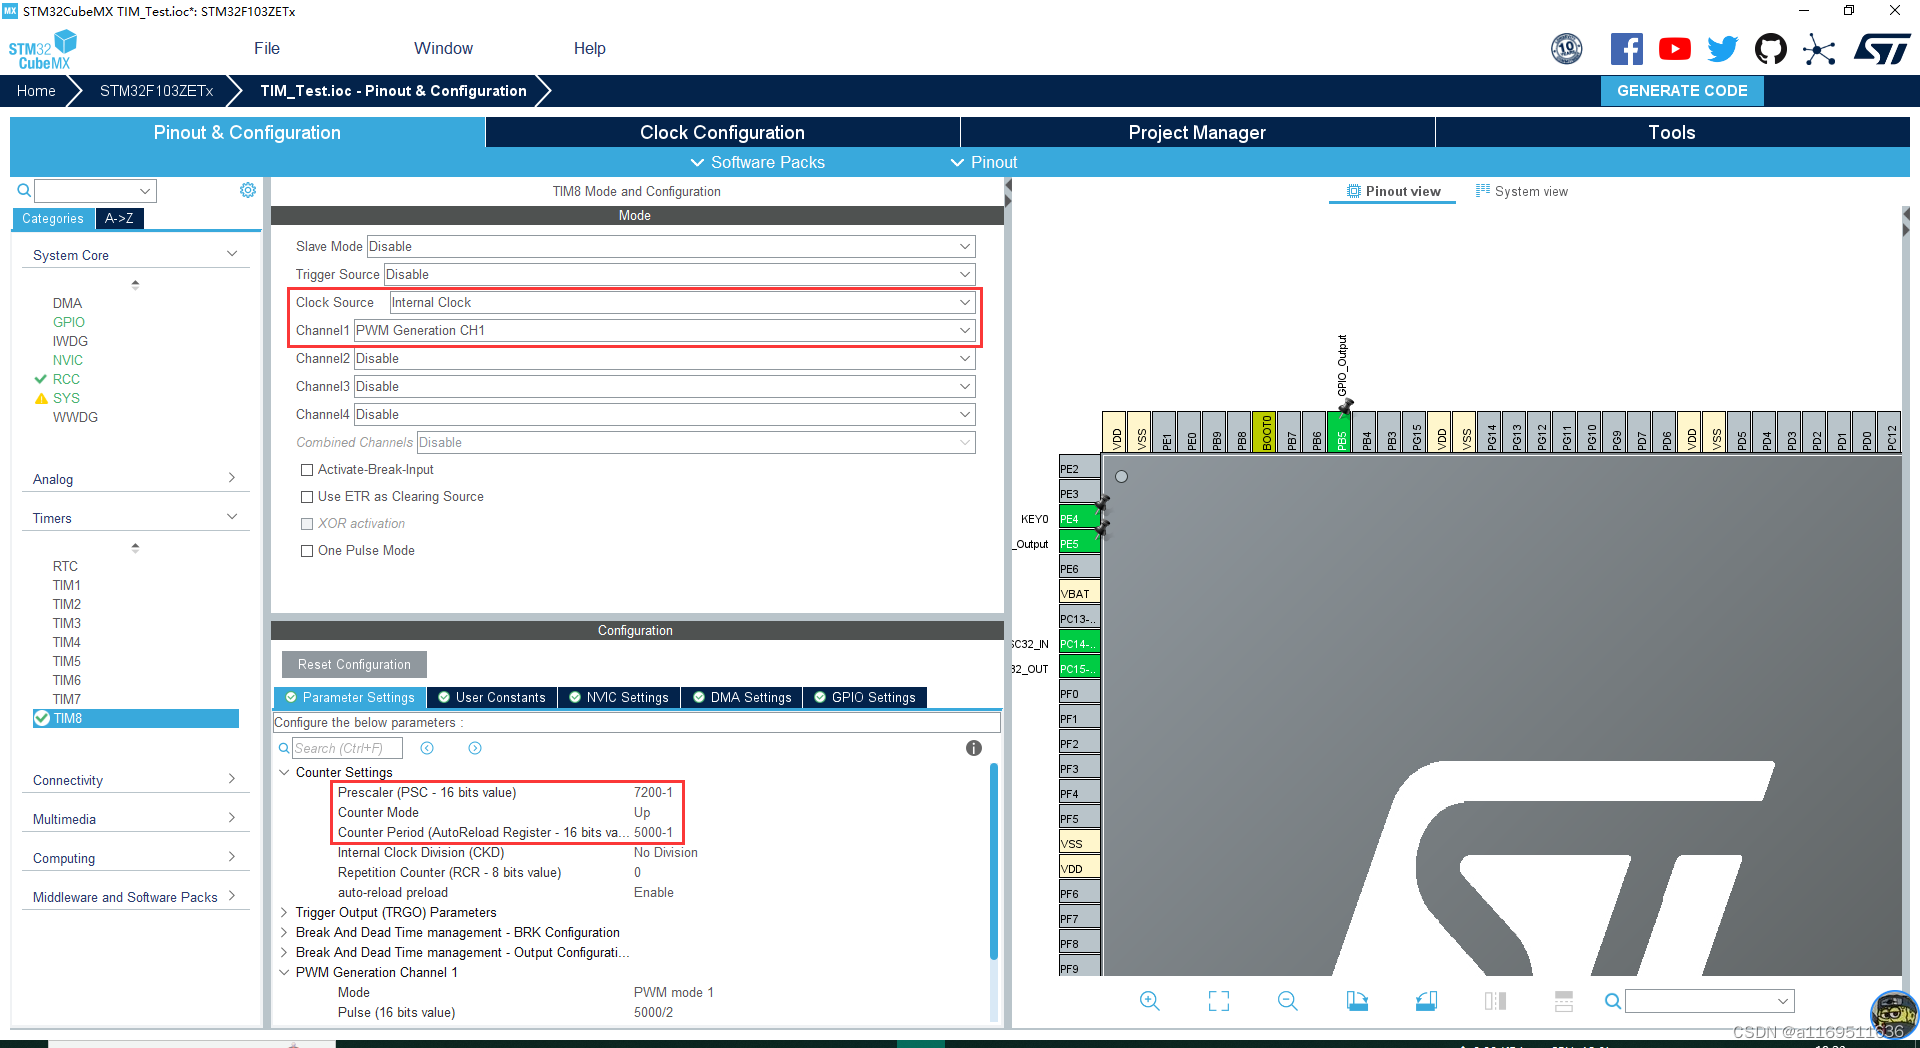This screenshot has height=1048, width=1920.
Task: Click the 10-year anniversary badge icon
Action: (1566, 49)
